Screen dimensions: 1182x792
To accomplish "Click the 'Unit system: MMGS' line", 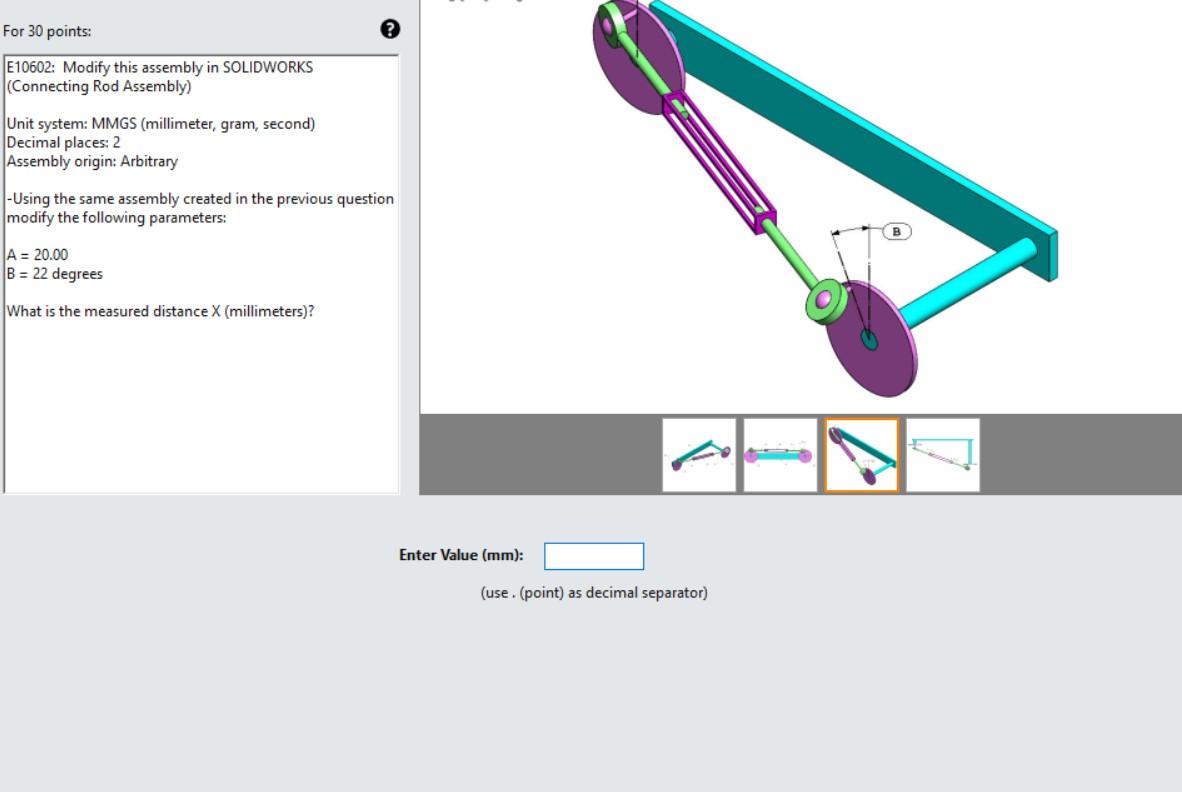I will [161, 124].
